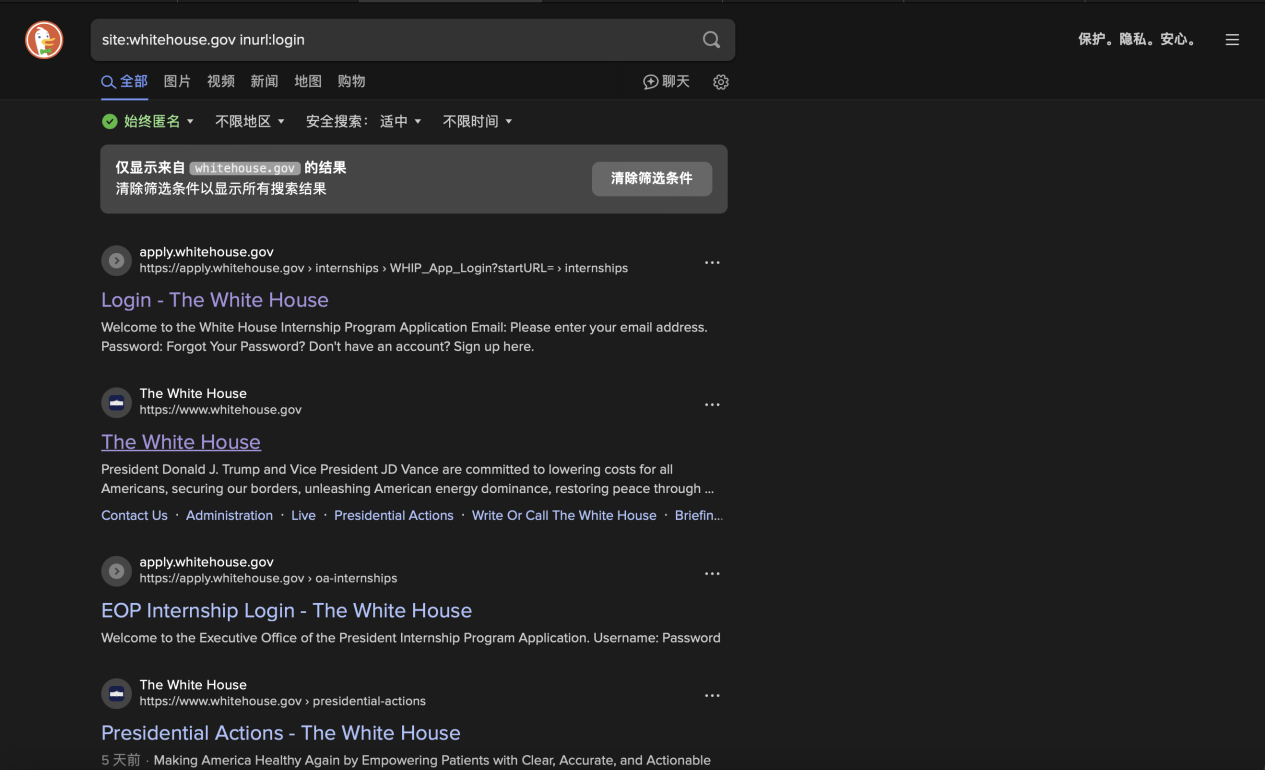The height and width of the screenshot is (770, 1265).
Task: Expand the 不限地区 region dropdown
Action: click(250, 122)
